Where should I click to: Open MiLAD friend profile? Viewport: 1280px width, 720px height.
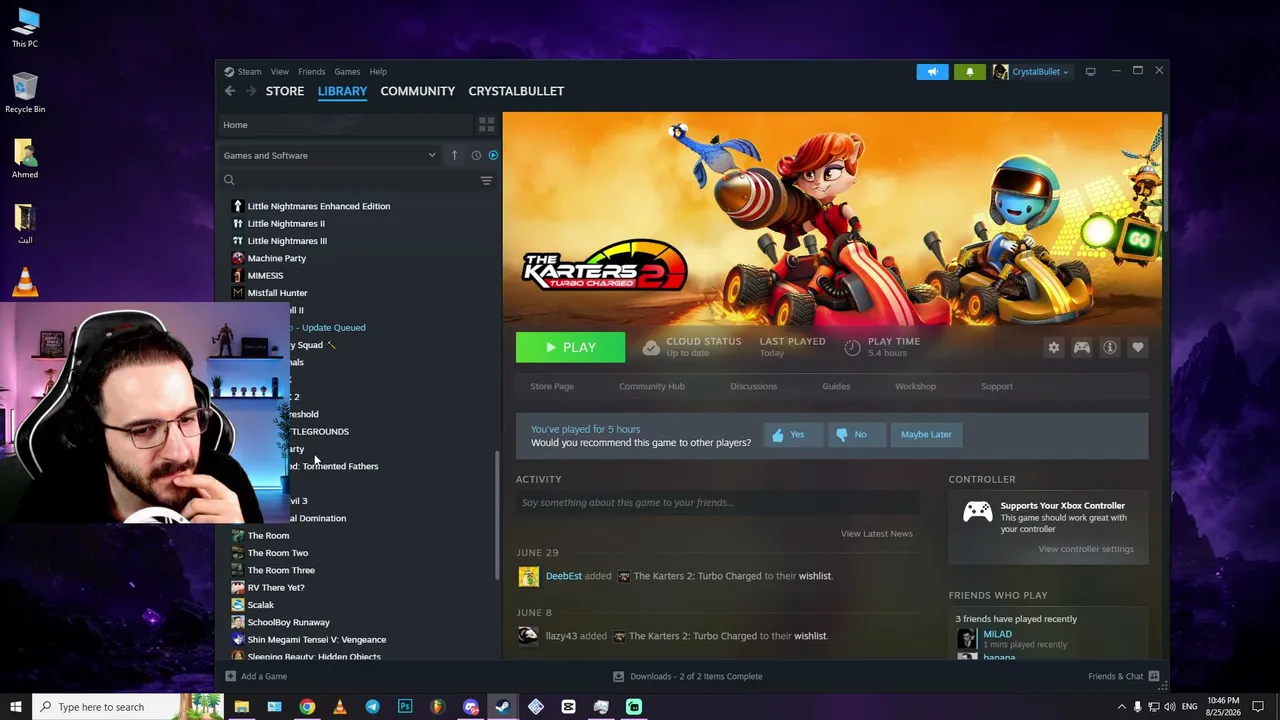[x=997, y=634]
